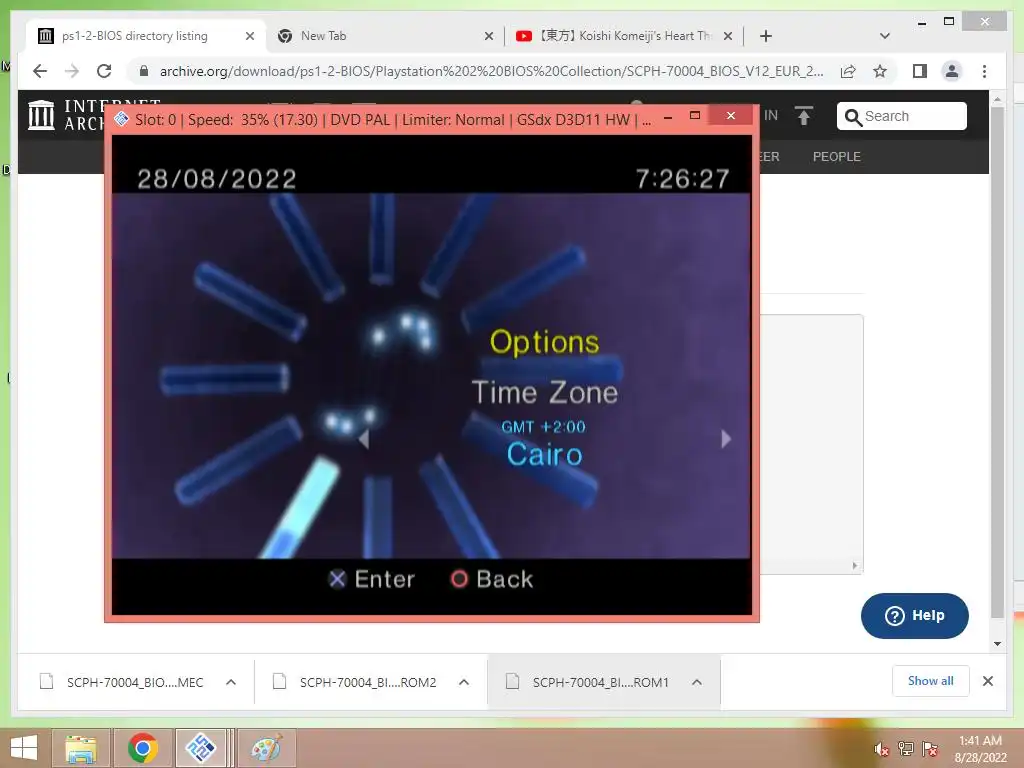Click the Internet Archive upload arrow icon
The image size is (1024, 768).
pyautogui.click(x=804, y=116)
